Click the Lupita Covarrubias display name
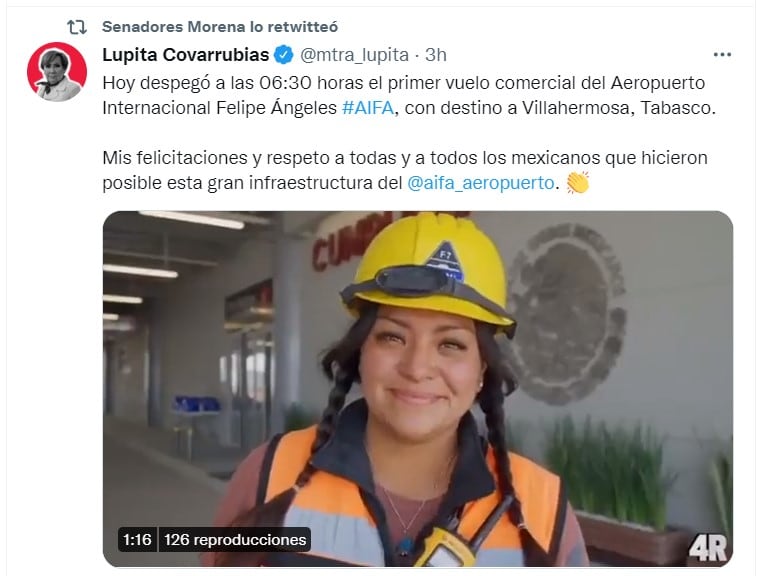The width and height of the screenshot is (758, 576). 186,55
